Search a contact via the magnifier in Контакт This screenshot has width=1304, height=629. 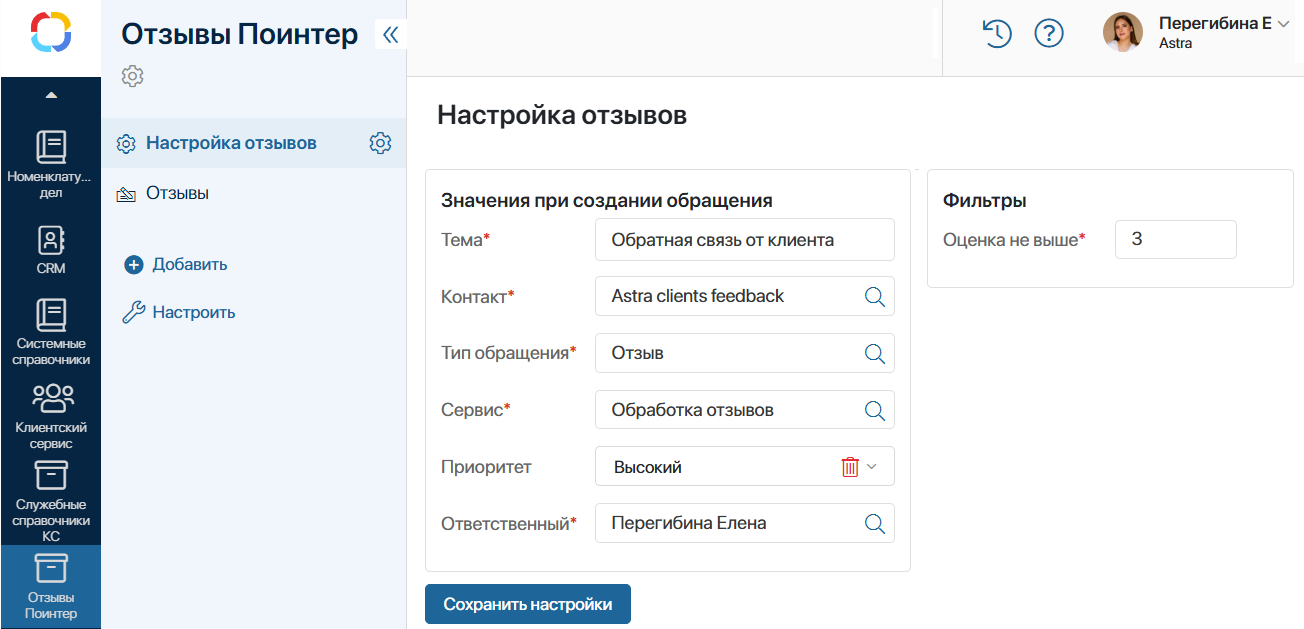coord(875,296)
